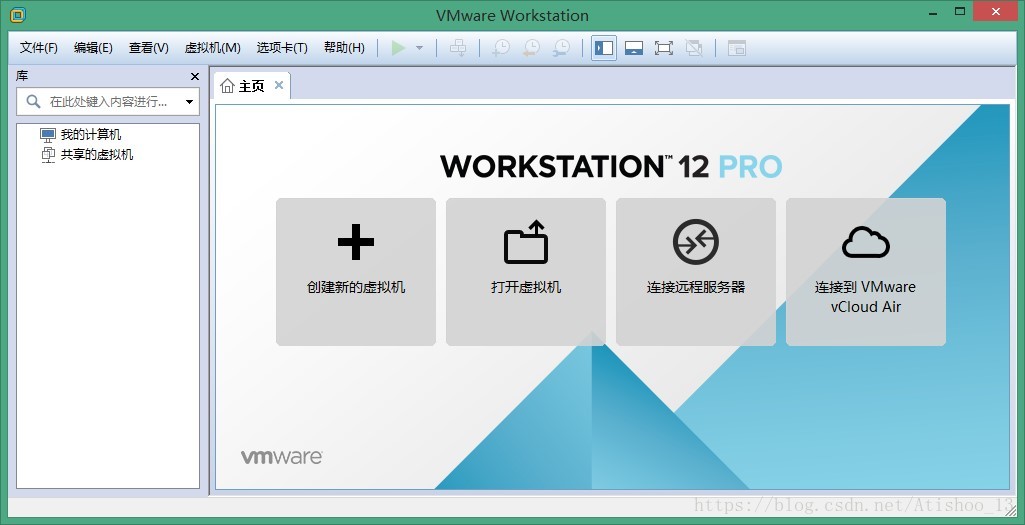Open the power options dropdown arrow
Screen dimensions: 1025x525
(x=420, y=48)
